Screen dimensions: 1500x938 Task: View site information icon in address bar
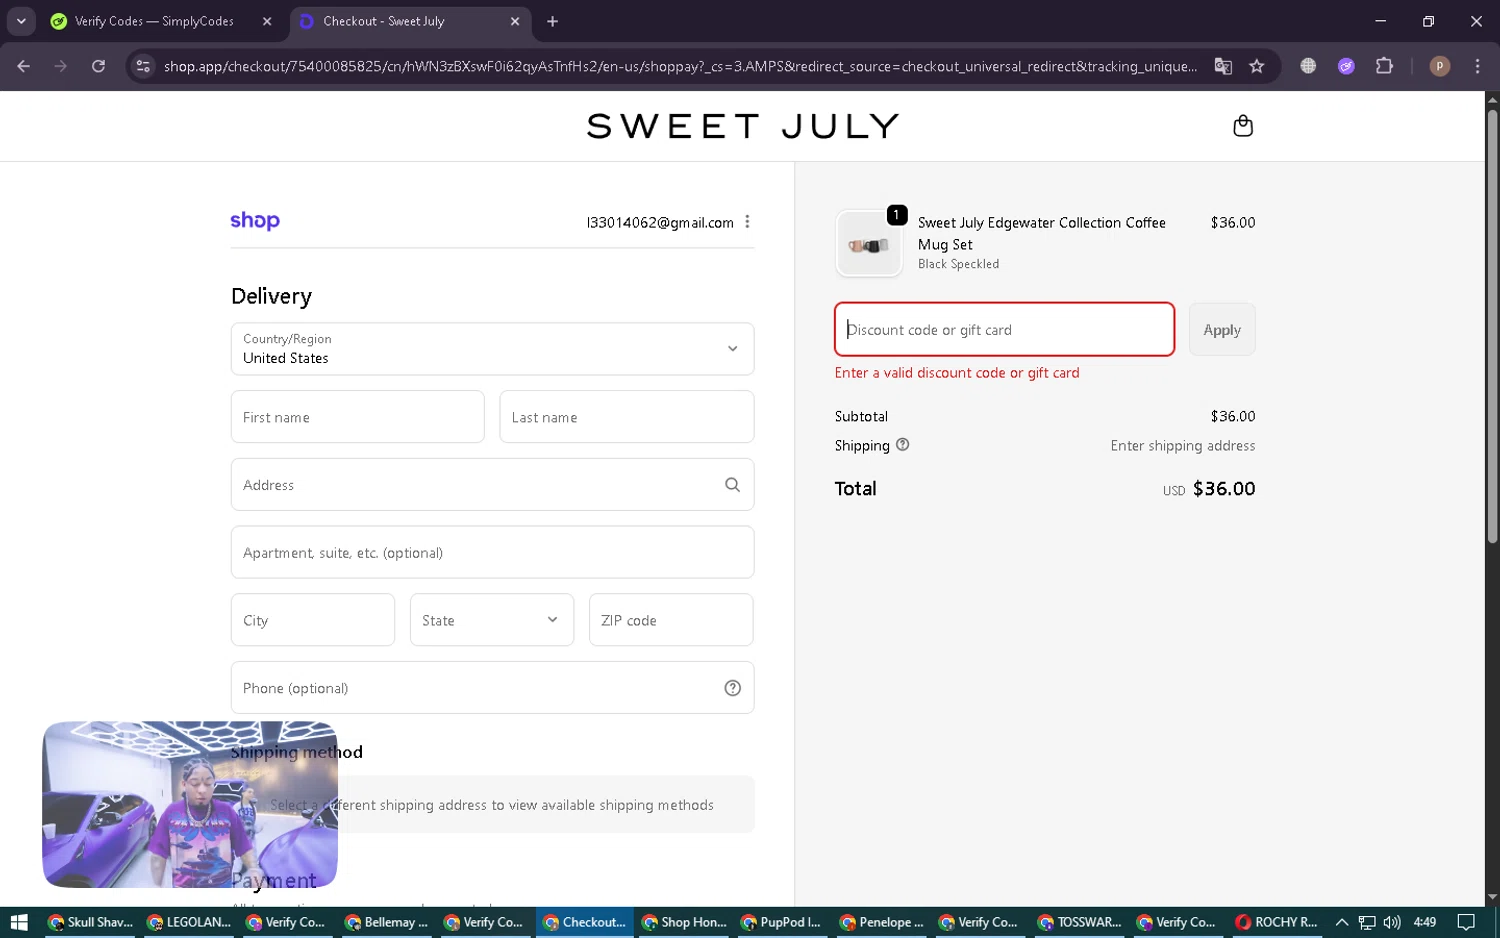[143, 66]
